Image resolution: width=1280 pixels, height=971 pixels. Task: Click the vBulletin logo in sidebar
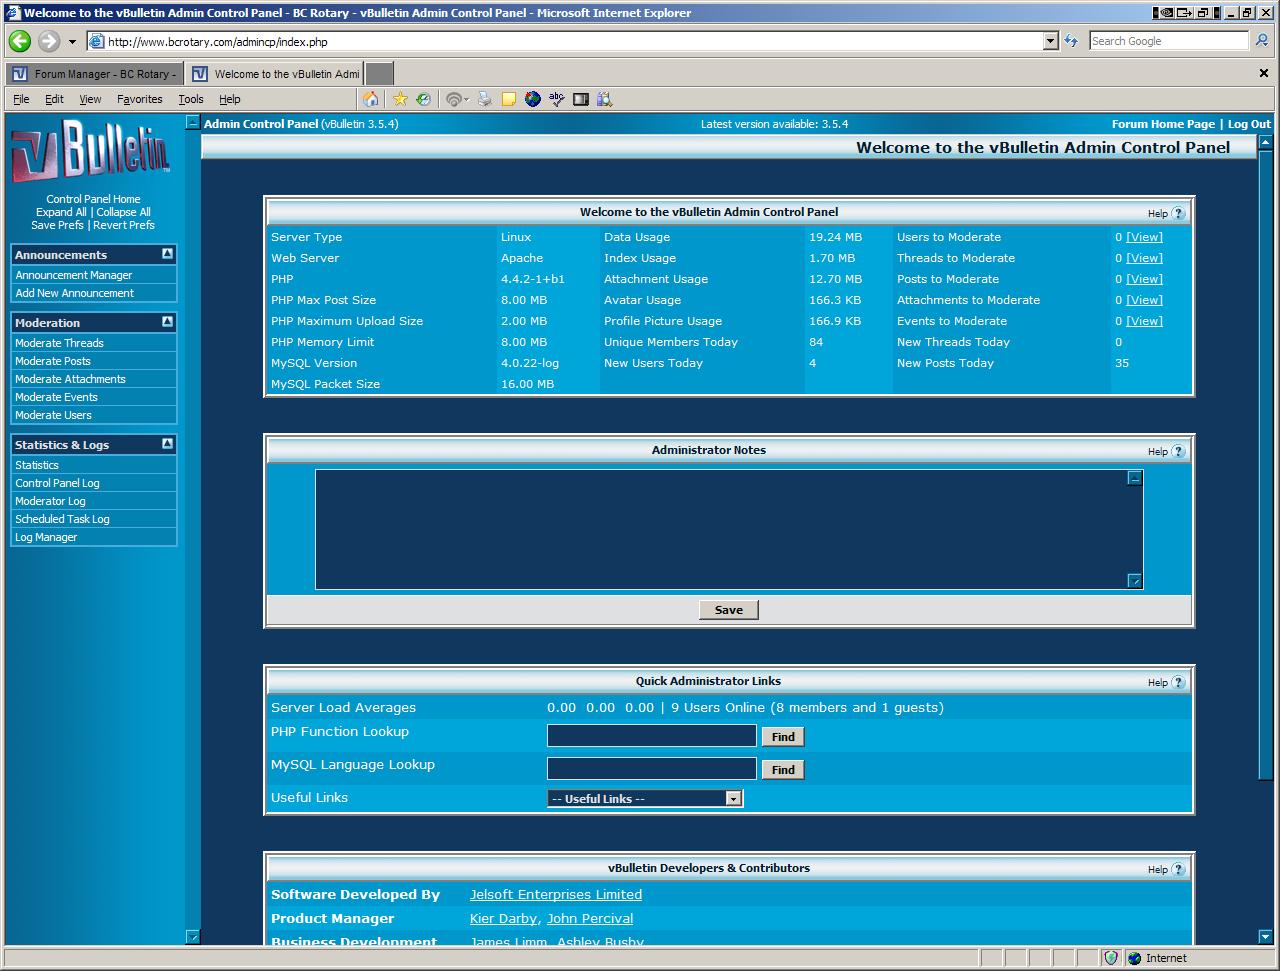(x=92, y=152)
